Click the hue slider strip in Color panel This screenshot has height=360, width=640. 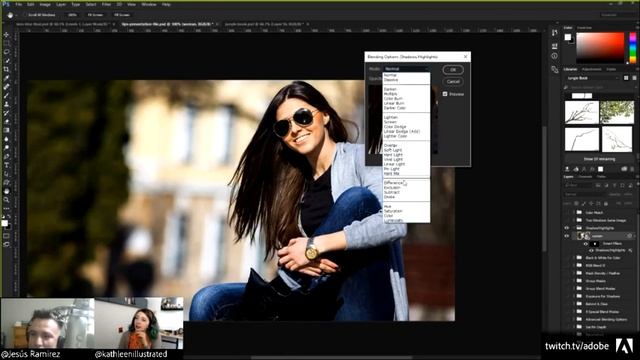click(633, 48)
